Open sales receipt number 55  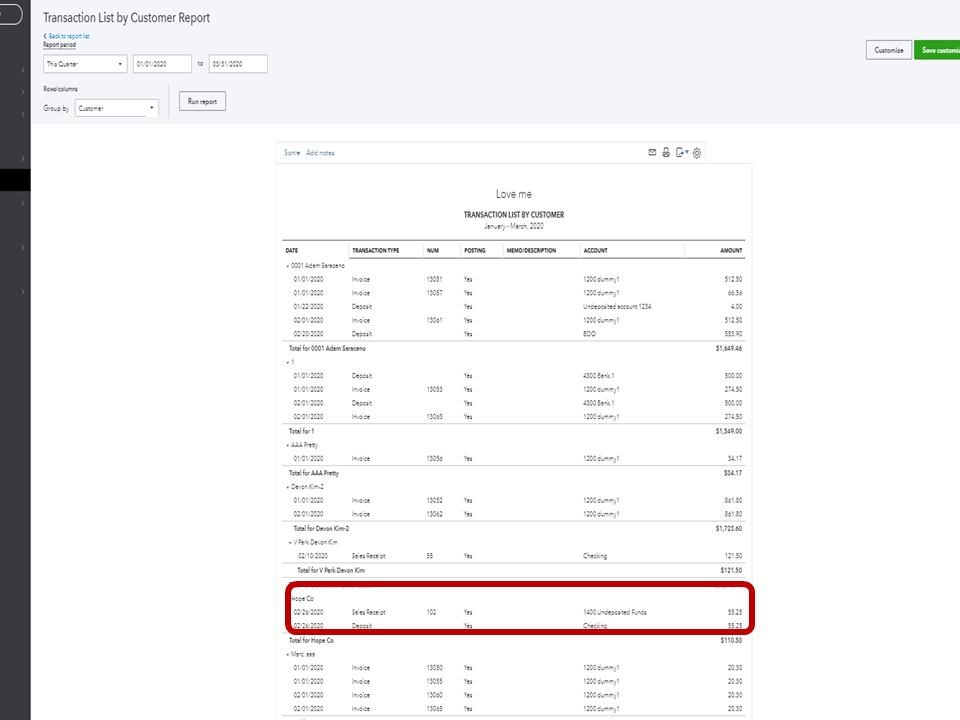(430, 557)
